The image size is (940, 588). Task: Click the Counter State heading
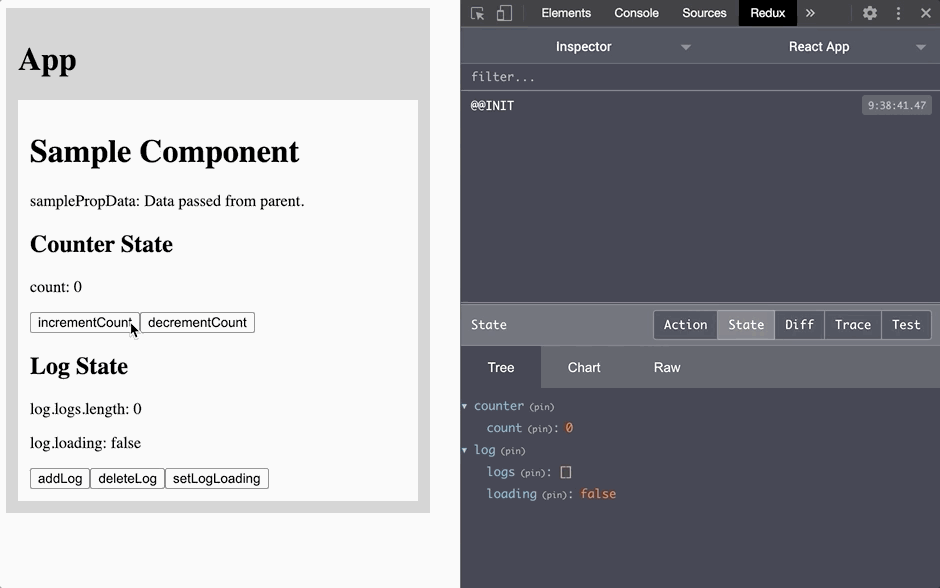click(101, 244)
